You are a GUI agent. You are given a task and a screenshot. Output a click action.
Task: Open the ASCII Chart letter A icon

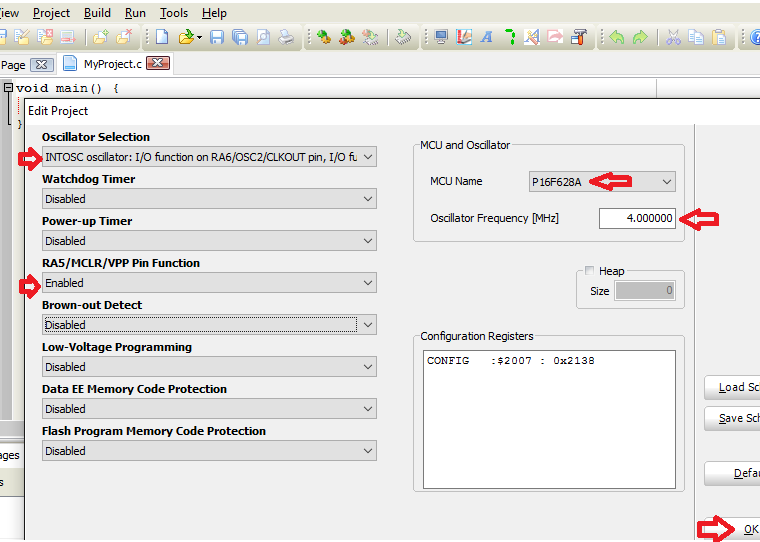[x=487, y=37]
